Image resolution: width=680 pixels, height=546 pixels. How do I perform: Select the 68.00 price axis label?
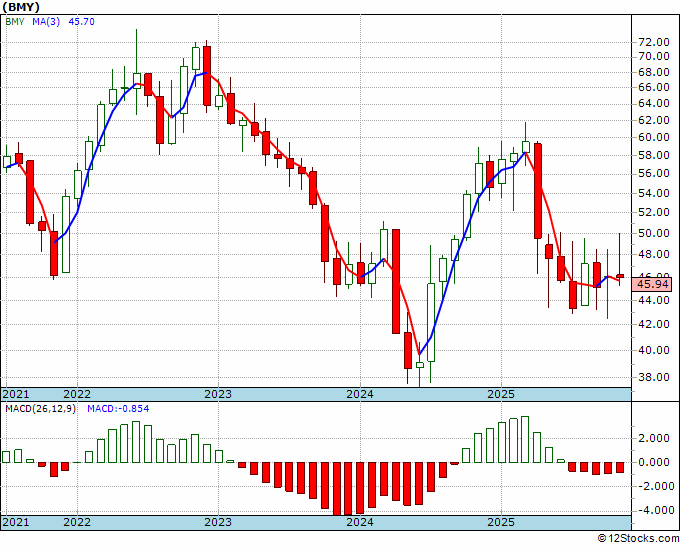pos(654,72)
